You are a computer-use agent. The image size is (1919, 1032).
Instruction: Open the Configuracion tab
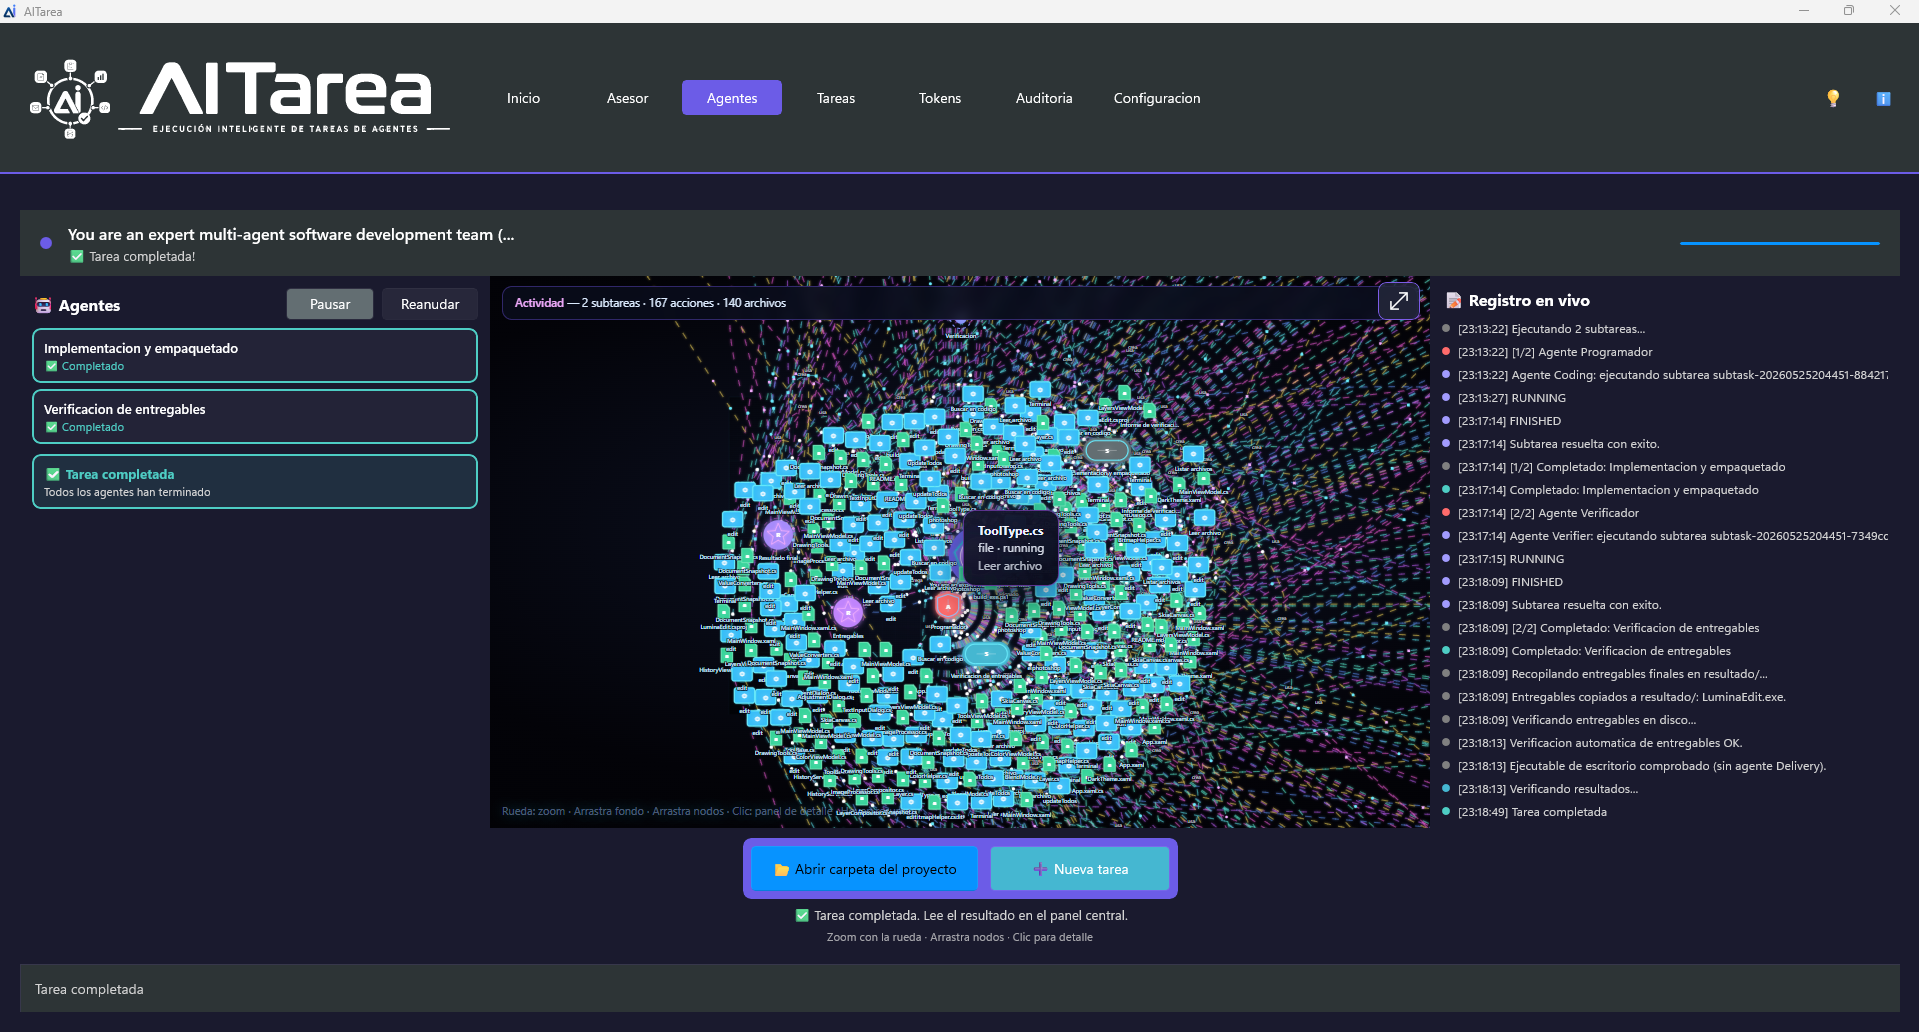coord(1157,98)
